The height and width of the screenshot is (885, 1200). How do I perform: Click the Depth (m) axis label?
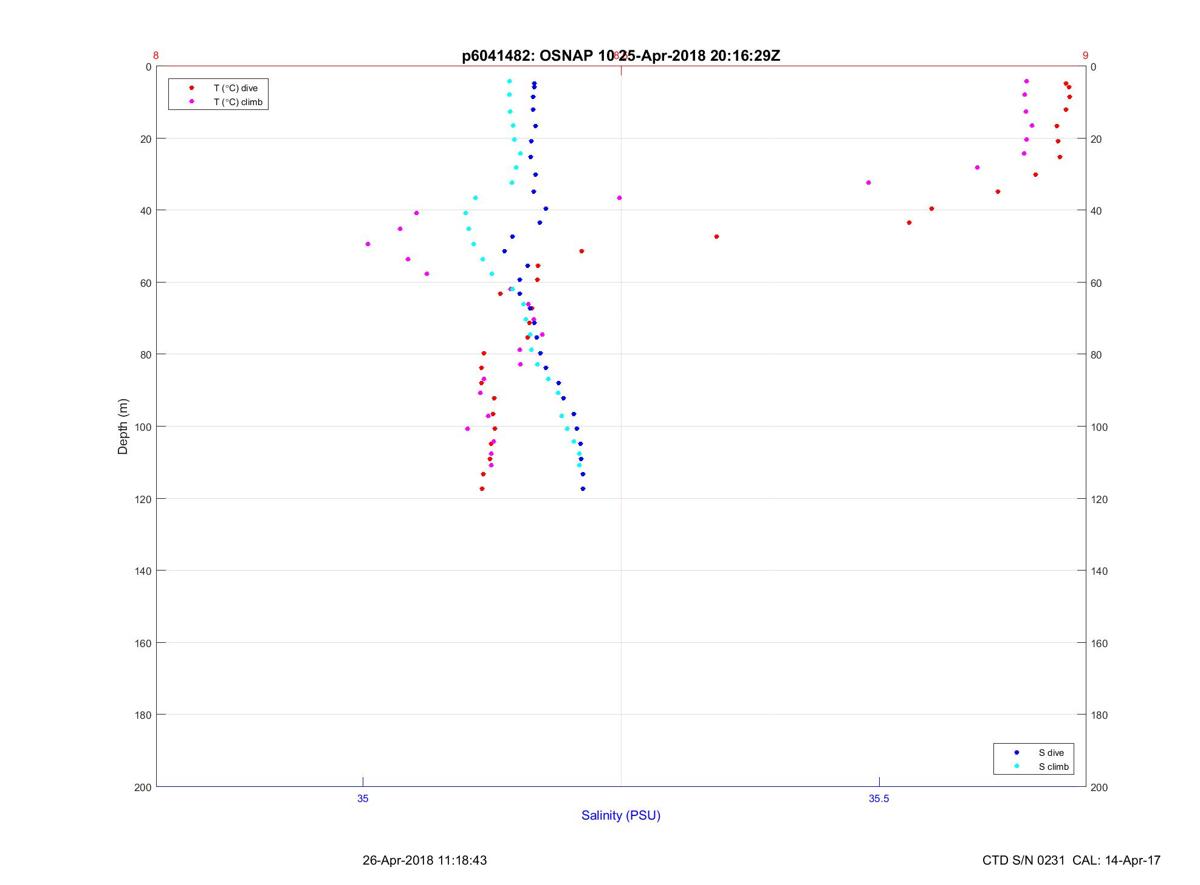coord(124,426)
